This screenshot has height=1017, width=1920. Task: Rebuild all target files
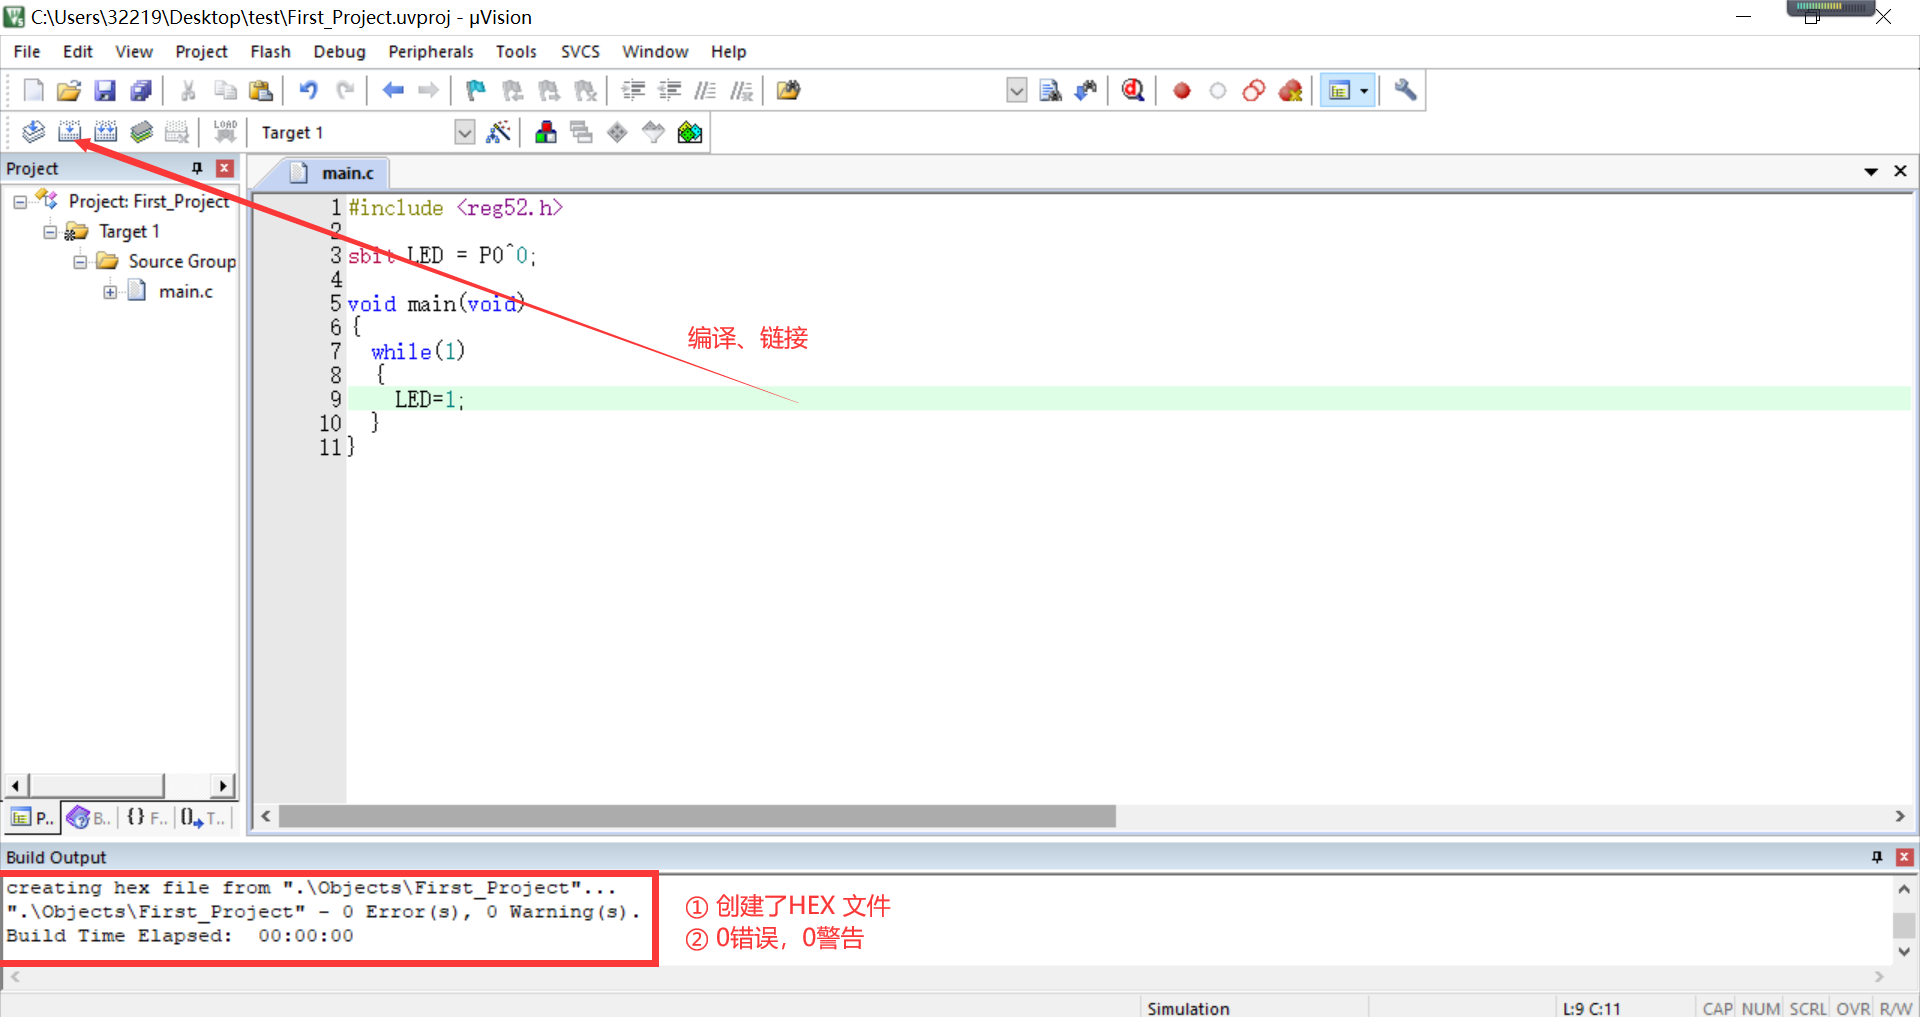point(105,131)
